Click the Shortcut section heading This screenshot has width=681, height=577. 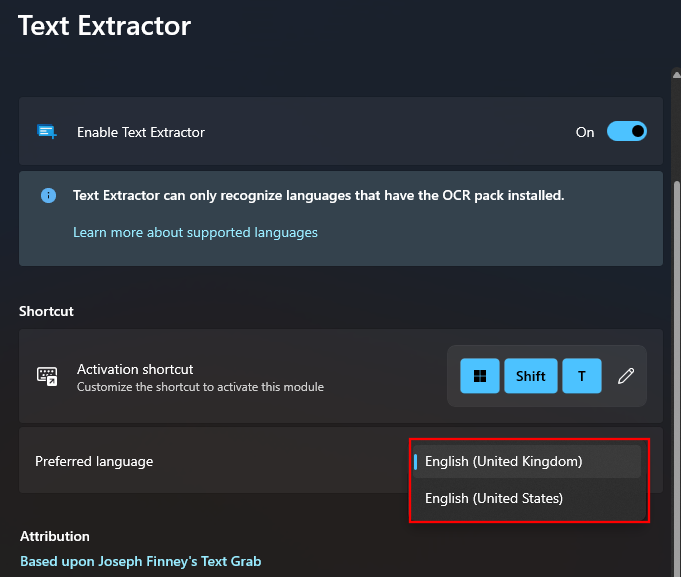pos(46,311)
